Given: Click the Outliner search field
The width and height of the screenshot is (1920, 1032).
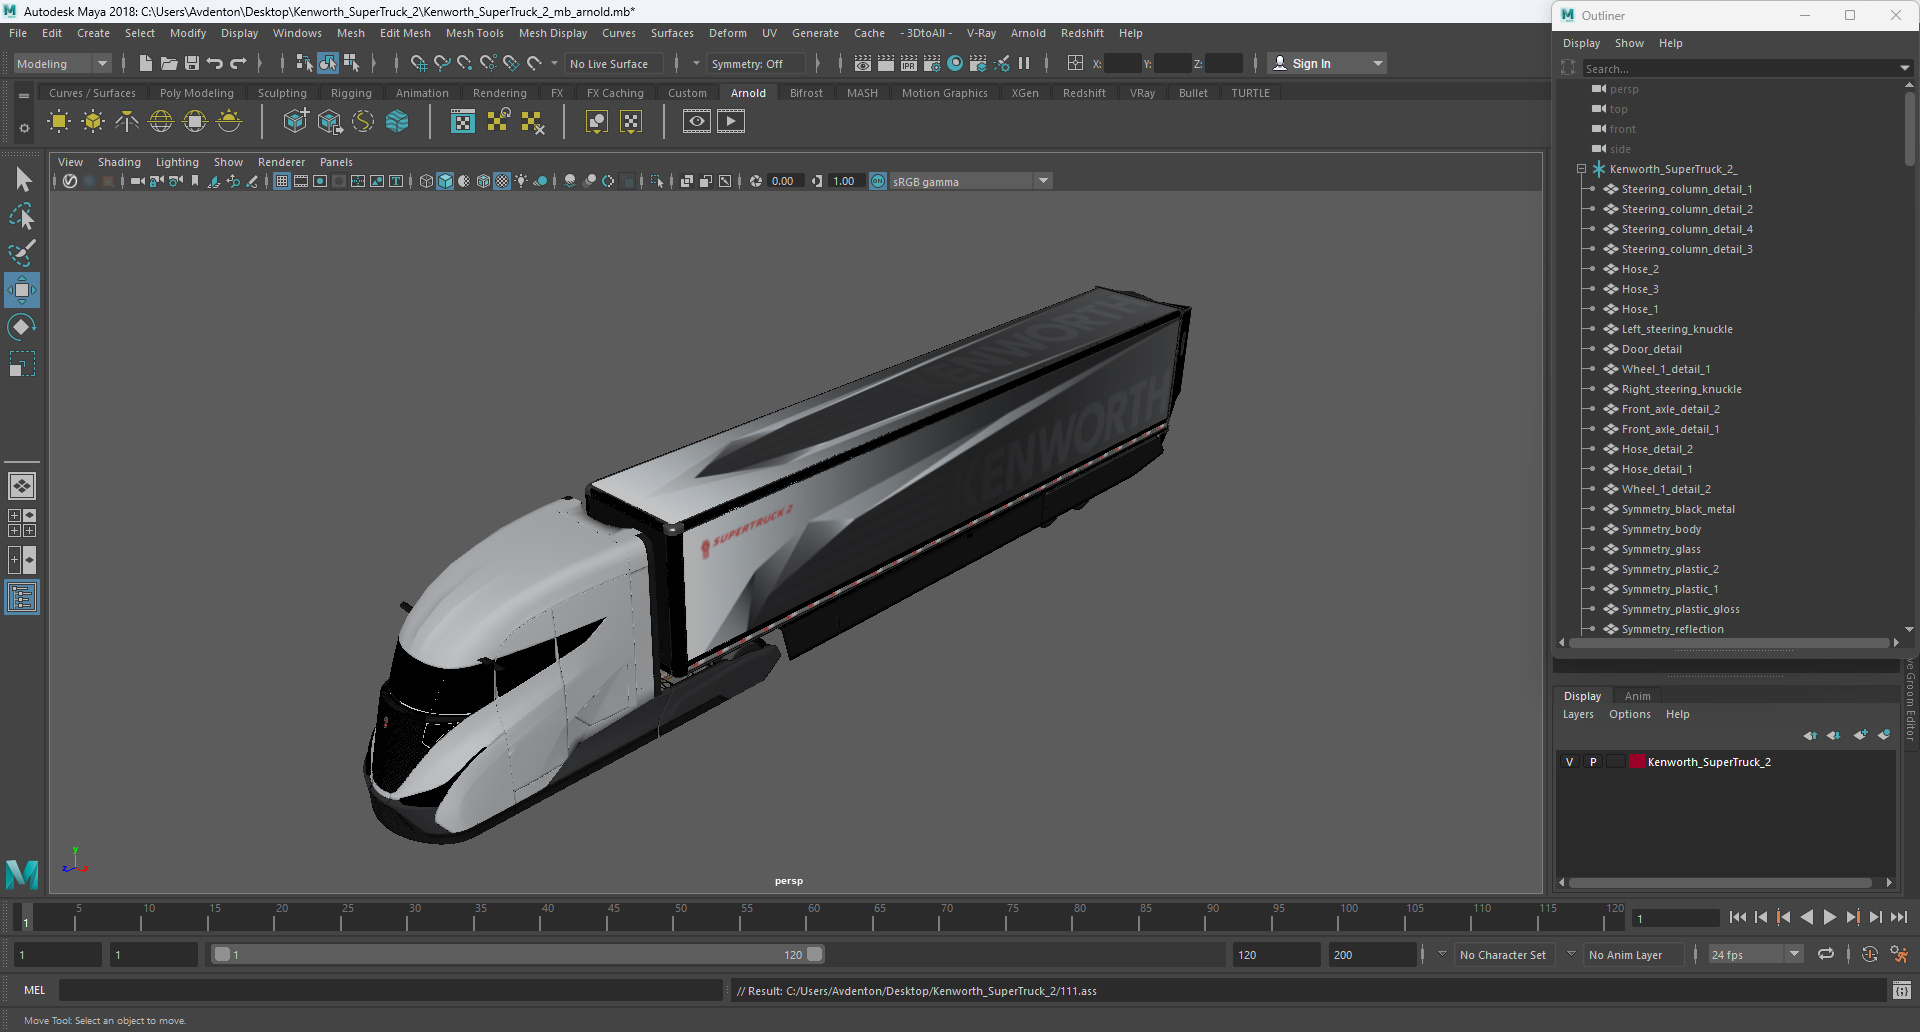Looking at the screenshot, I should 1738,68.
